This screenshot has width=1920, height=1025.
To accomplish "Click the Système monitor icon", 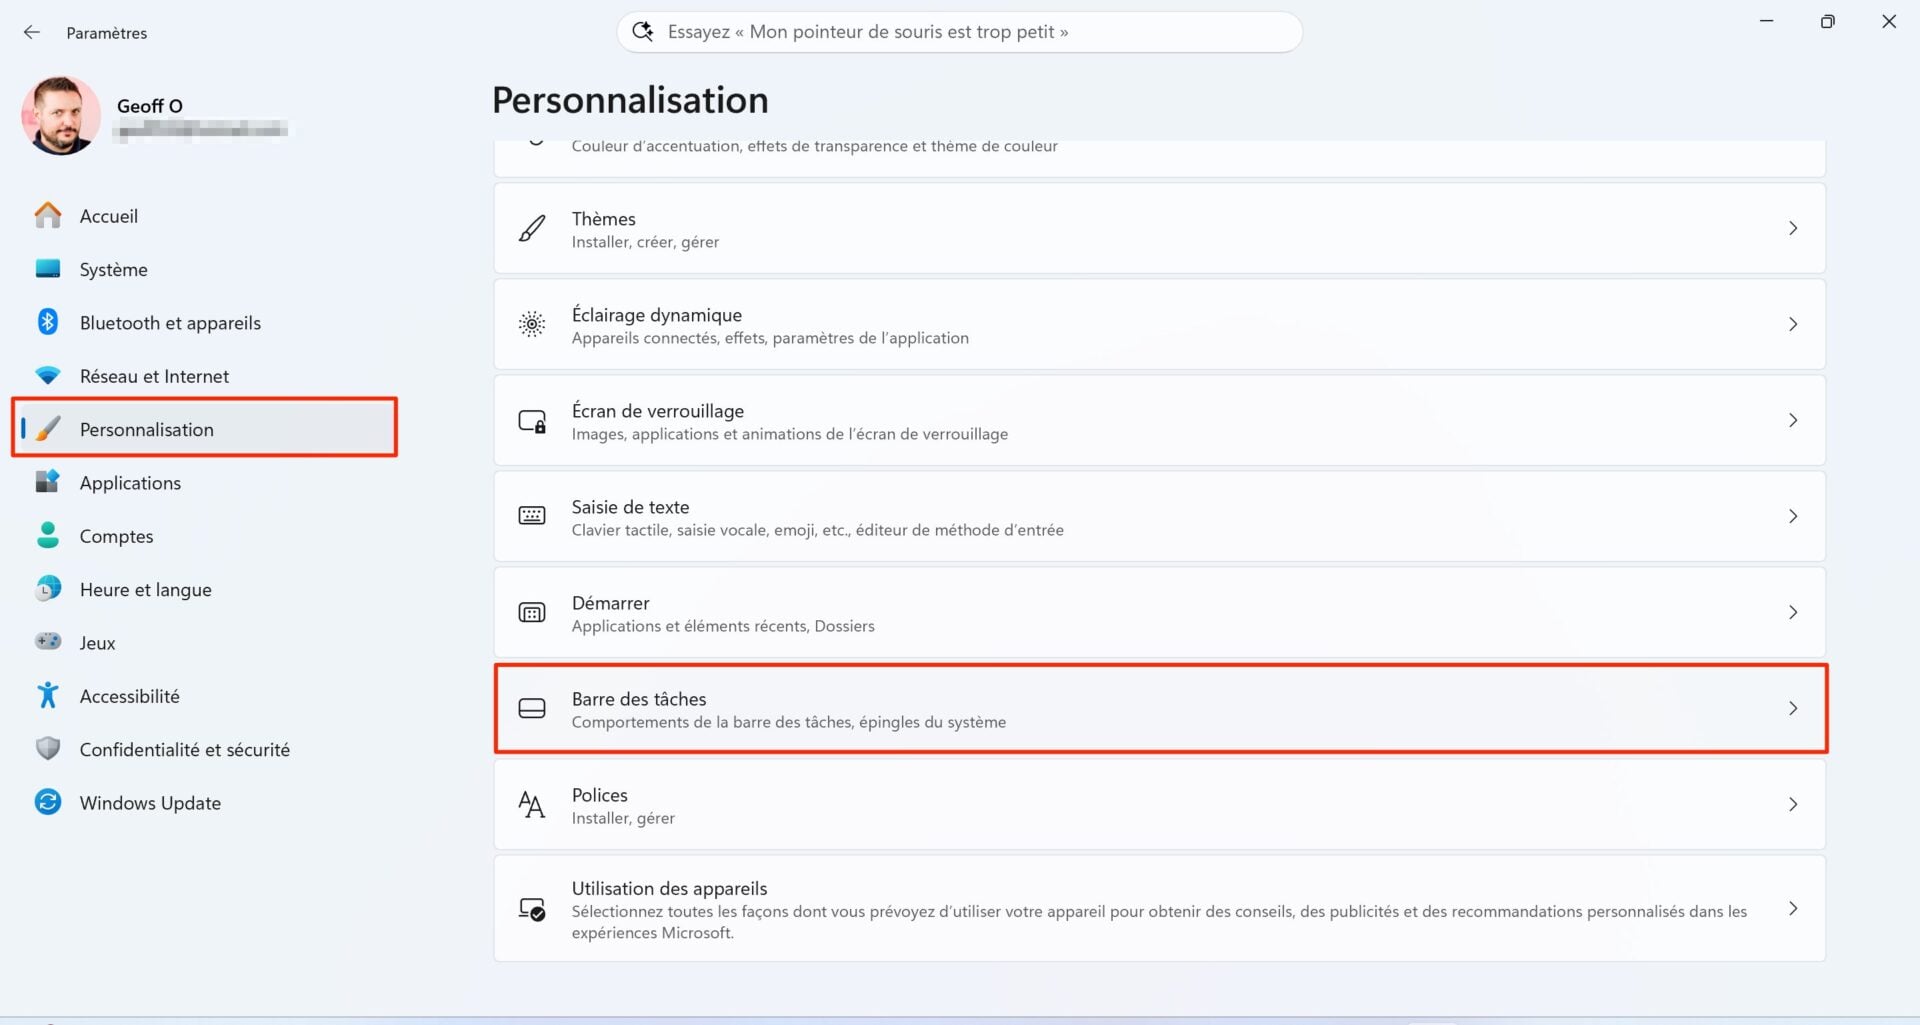I will click(x=48, y=269).
